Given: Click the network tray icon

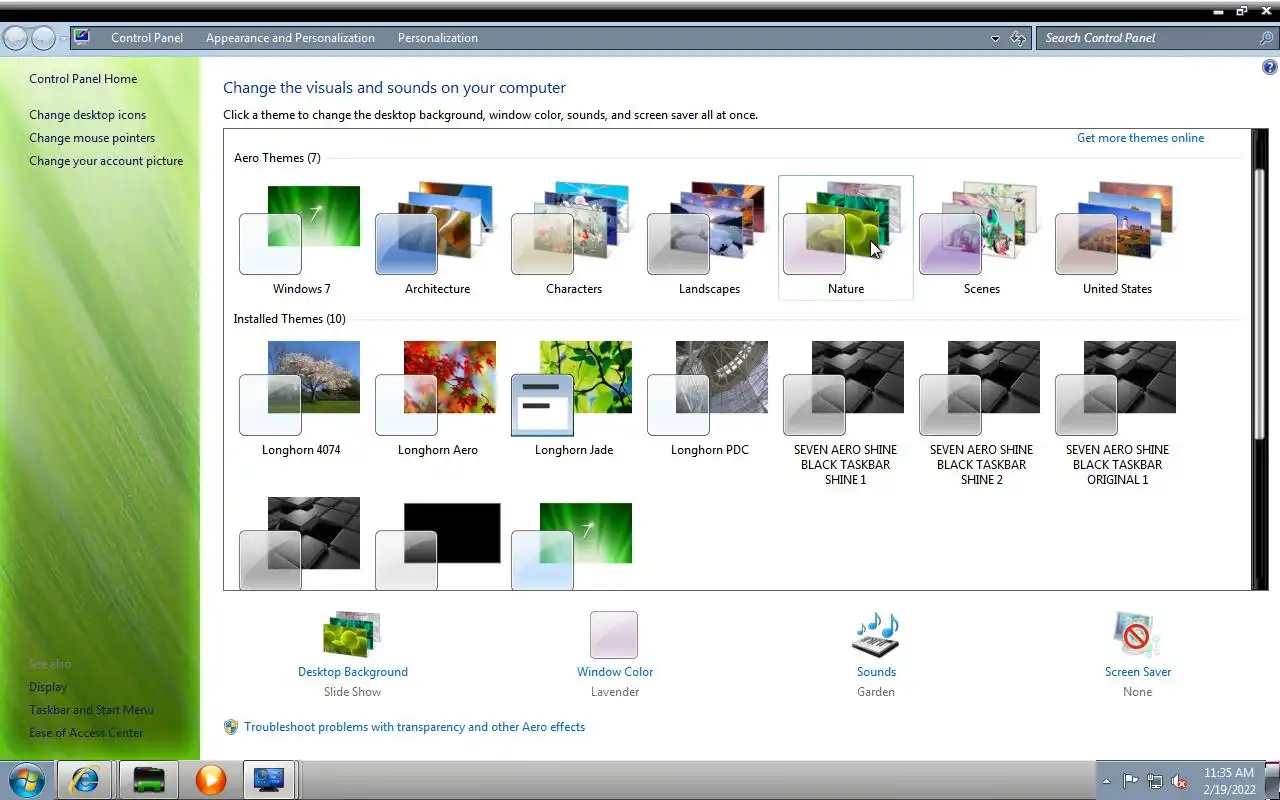Looking at the screenshot, I should 1155,781.
